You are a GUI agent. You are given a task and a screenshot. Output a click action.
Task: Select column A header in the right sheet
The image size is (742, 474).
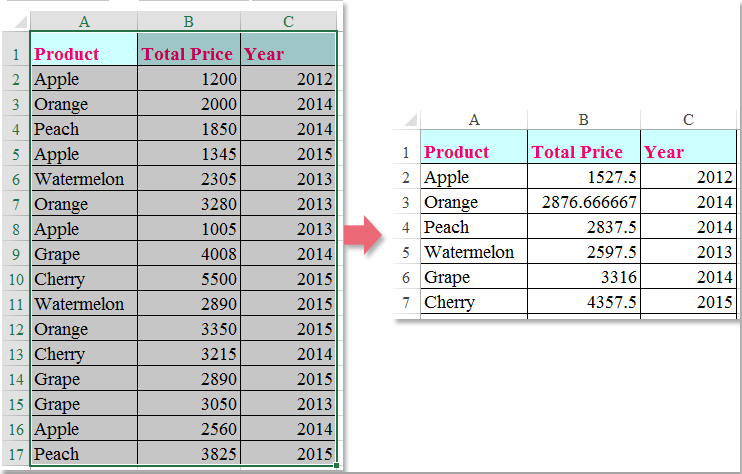pos(474,119)
